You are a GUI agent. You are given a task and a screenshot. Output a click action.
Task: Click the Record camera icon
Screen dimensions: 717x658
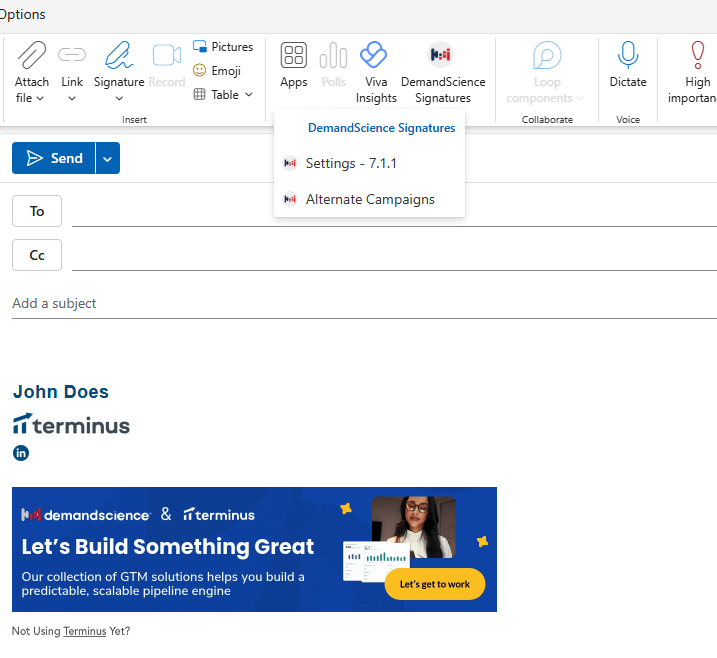166,55
